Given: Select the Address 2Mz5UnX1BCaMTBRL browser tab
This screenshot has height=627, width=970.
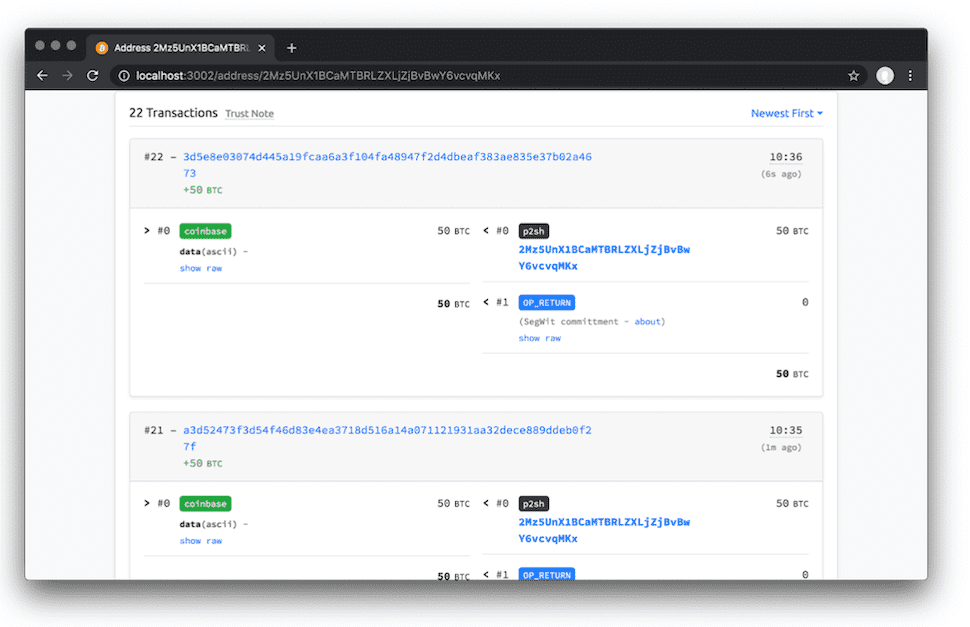Looking at the screenshot, I should click(178, 47).
